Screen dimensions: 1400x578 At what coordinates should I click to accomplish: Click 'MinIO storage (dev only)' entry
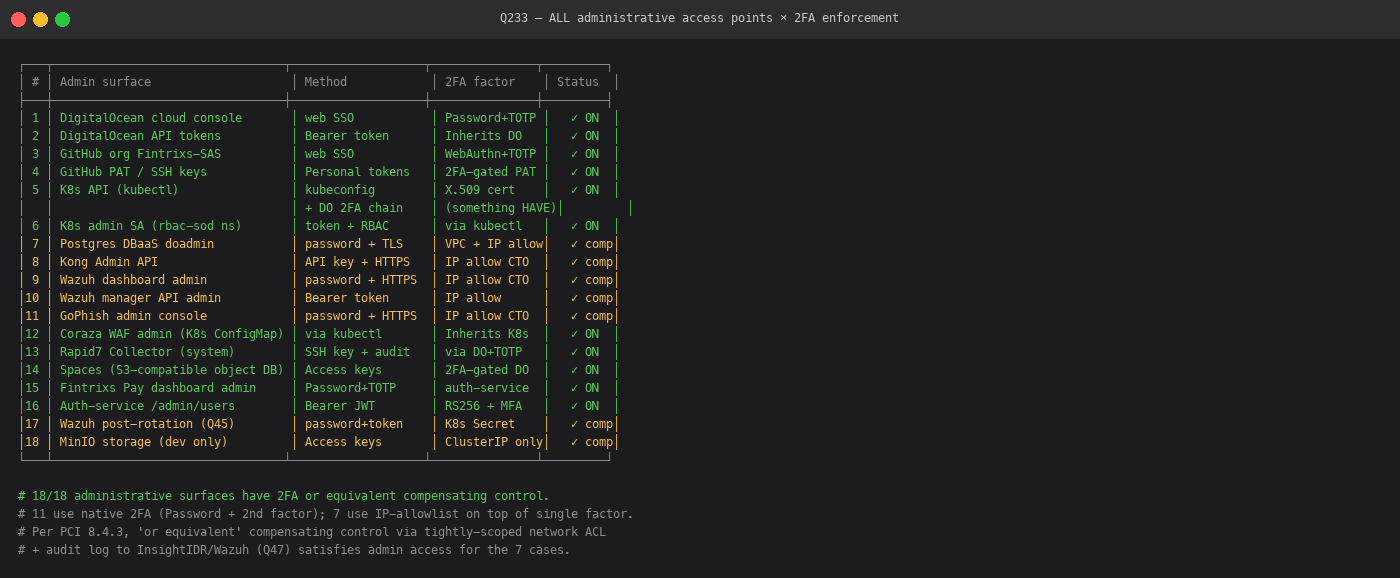point(144,442)
